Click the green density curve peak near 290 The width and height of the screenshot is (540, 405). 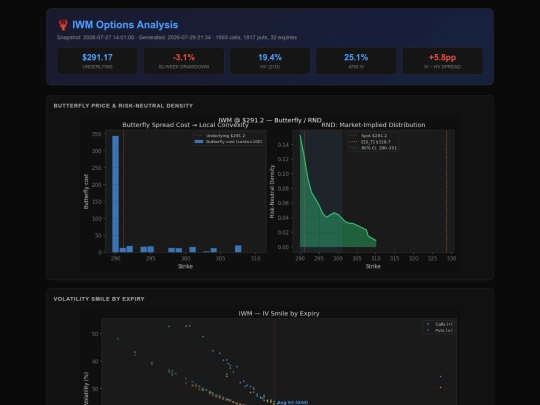coord(300,136)
